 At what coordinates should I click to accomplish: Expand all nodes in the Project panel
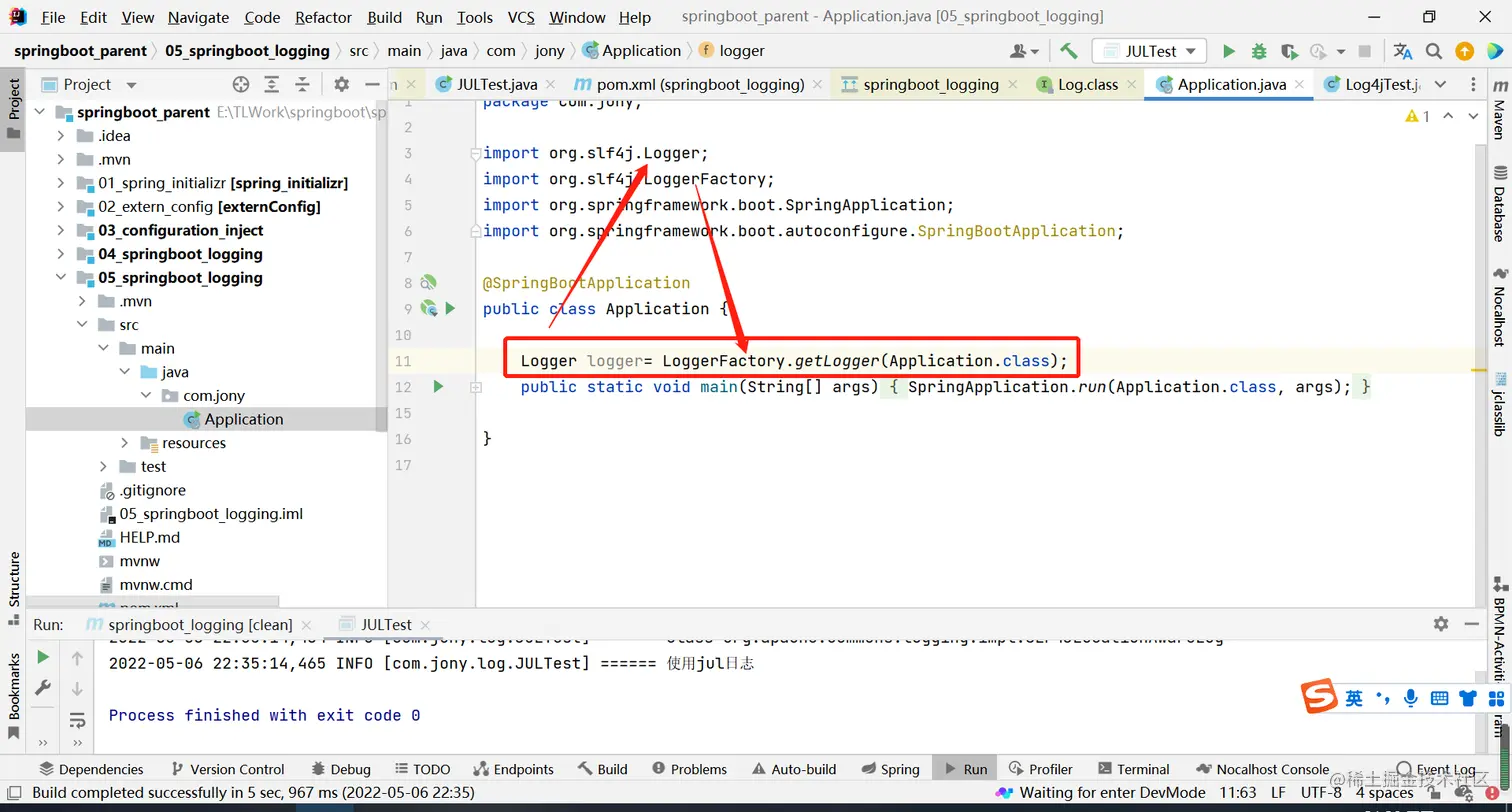pyautogui.click(x=273, y=85)
